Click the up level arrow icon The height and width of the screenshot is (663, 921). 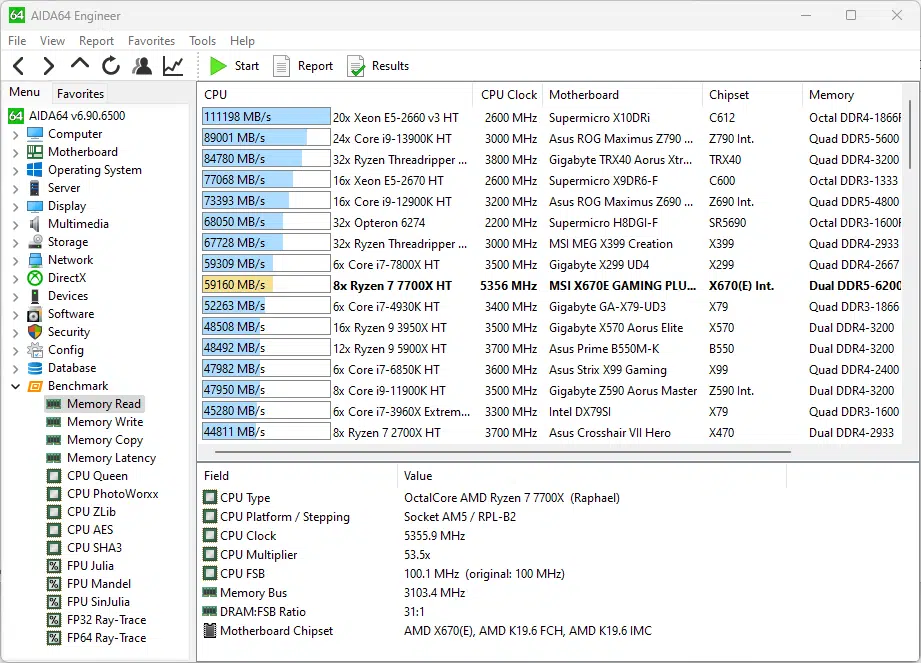pos(80,65)
